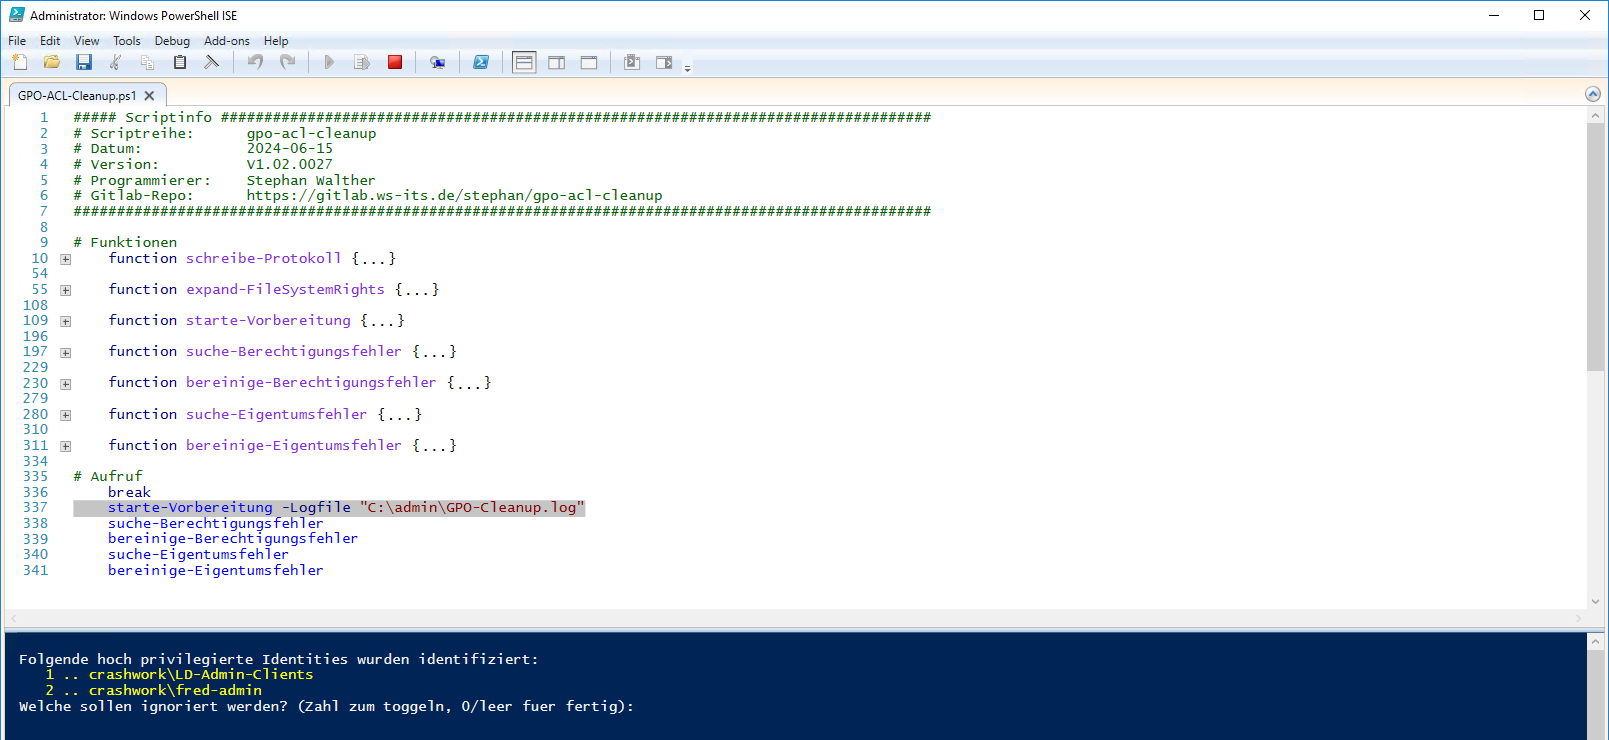Image resolution: width=1609 pixels, height=740 pixels.
Task: Stop operation with the red square button
Action: coord(395,62)
